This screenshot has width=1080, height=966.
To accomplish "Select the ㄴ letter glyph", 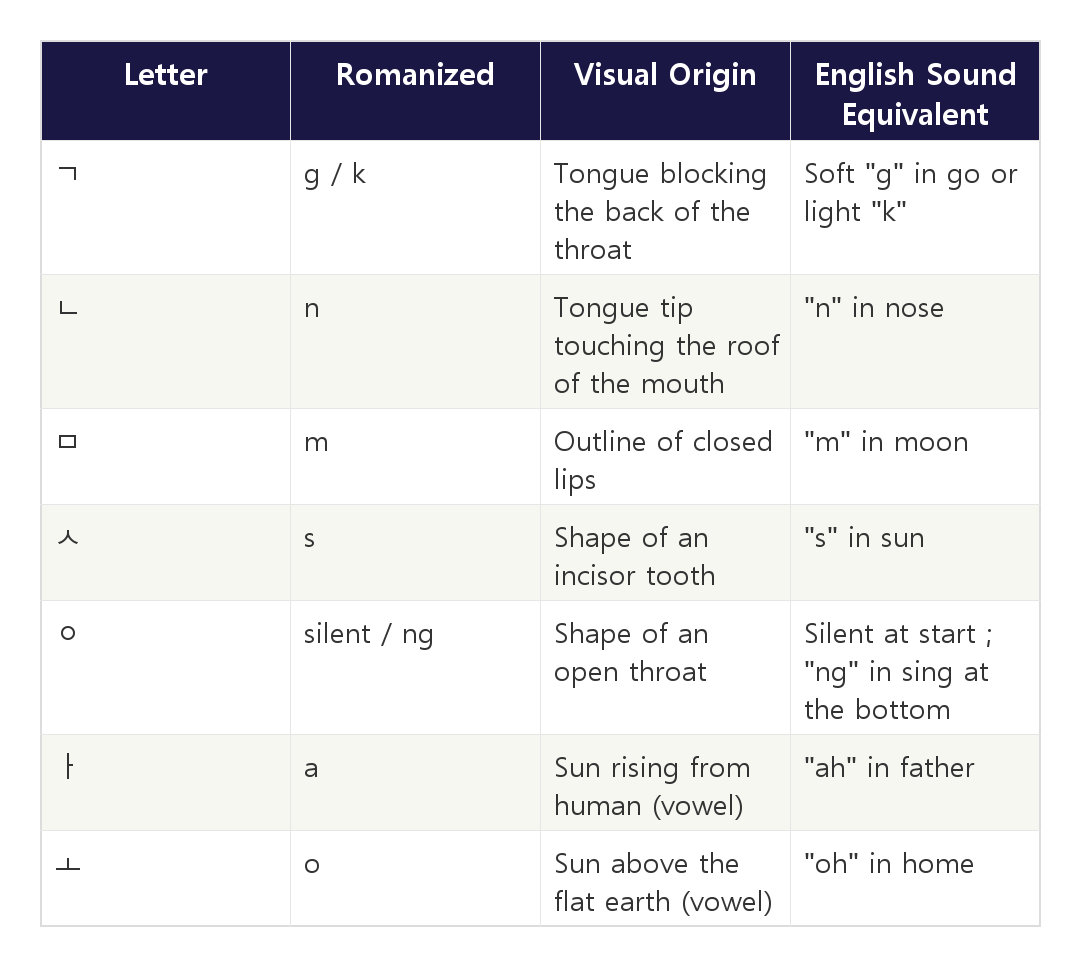I will (68, 307).
